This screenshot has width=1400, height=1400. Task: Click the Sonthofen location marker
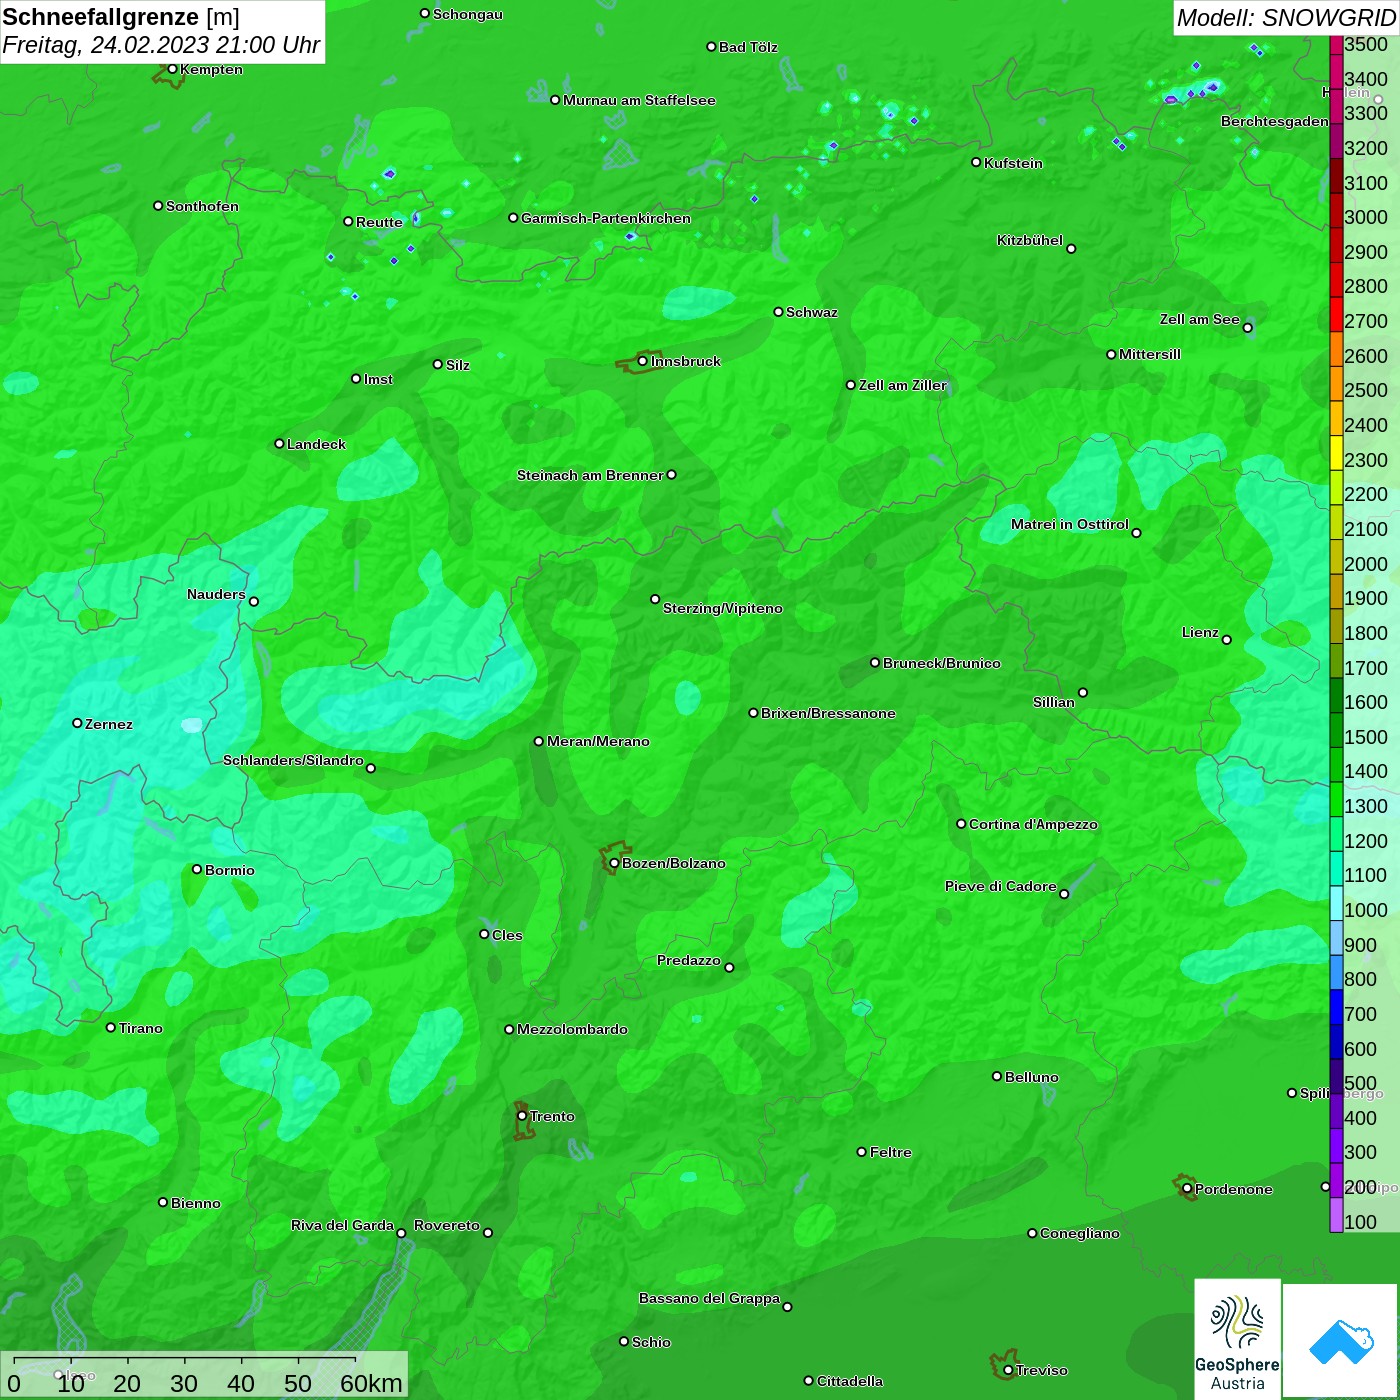[158, 206]
